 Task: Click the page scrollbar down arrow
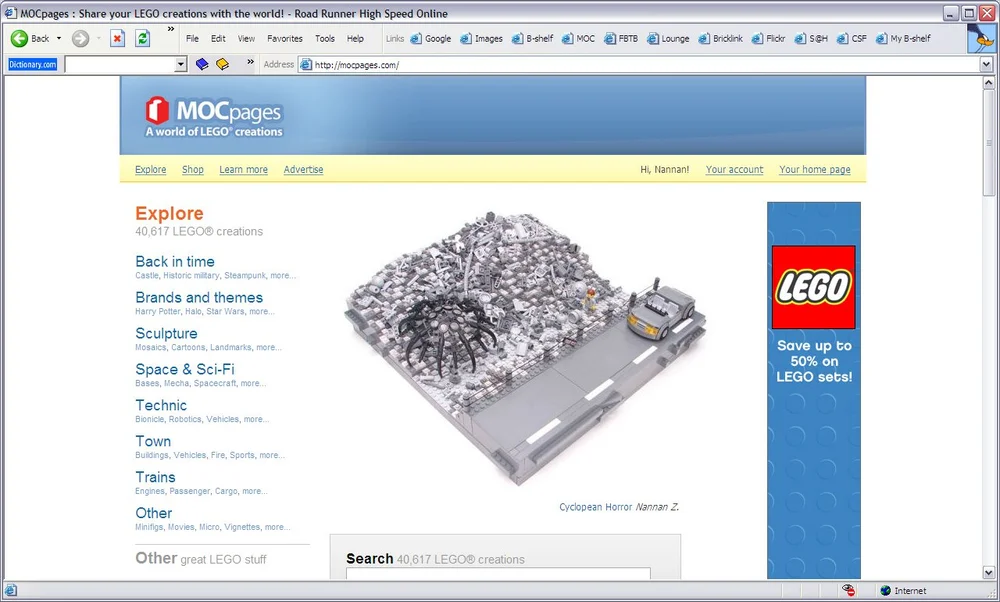pyautogui.click(x=989, y=573)
